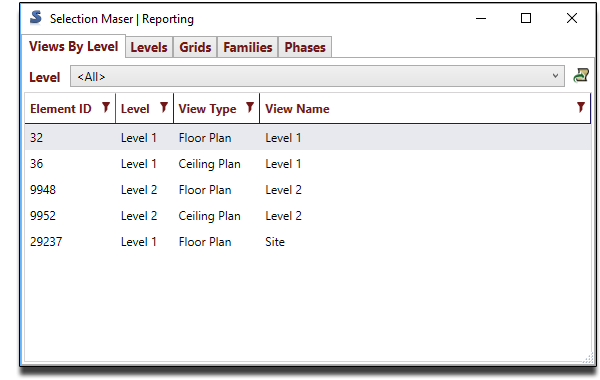The image size is (600, 380).
Task: Switch to the Levels tab
Action: 149,47
